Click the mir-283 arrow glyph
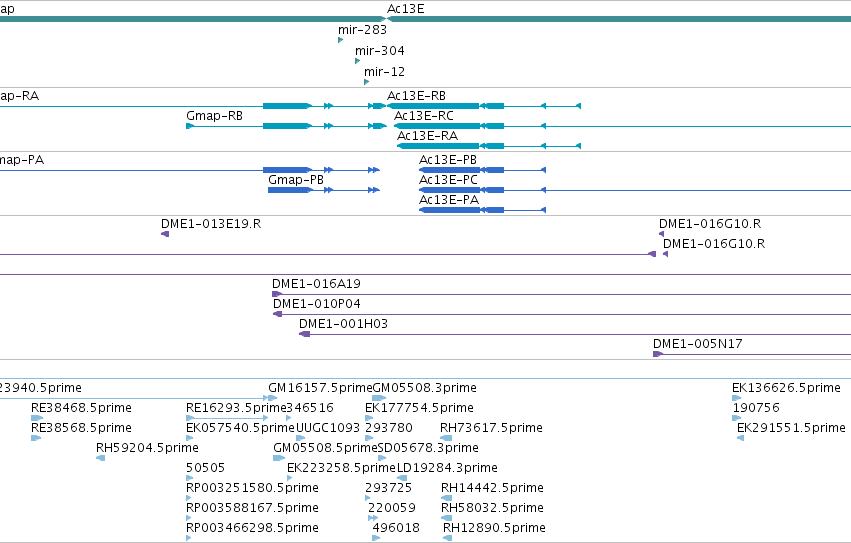This screenshot has height=543, width=851. 340,40
